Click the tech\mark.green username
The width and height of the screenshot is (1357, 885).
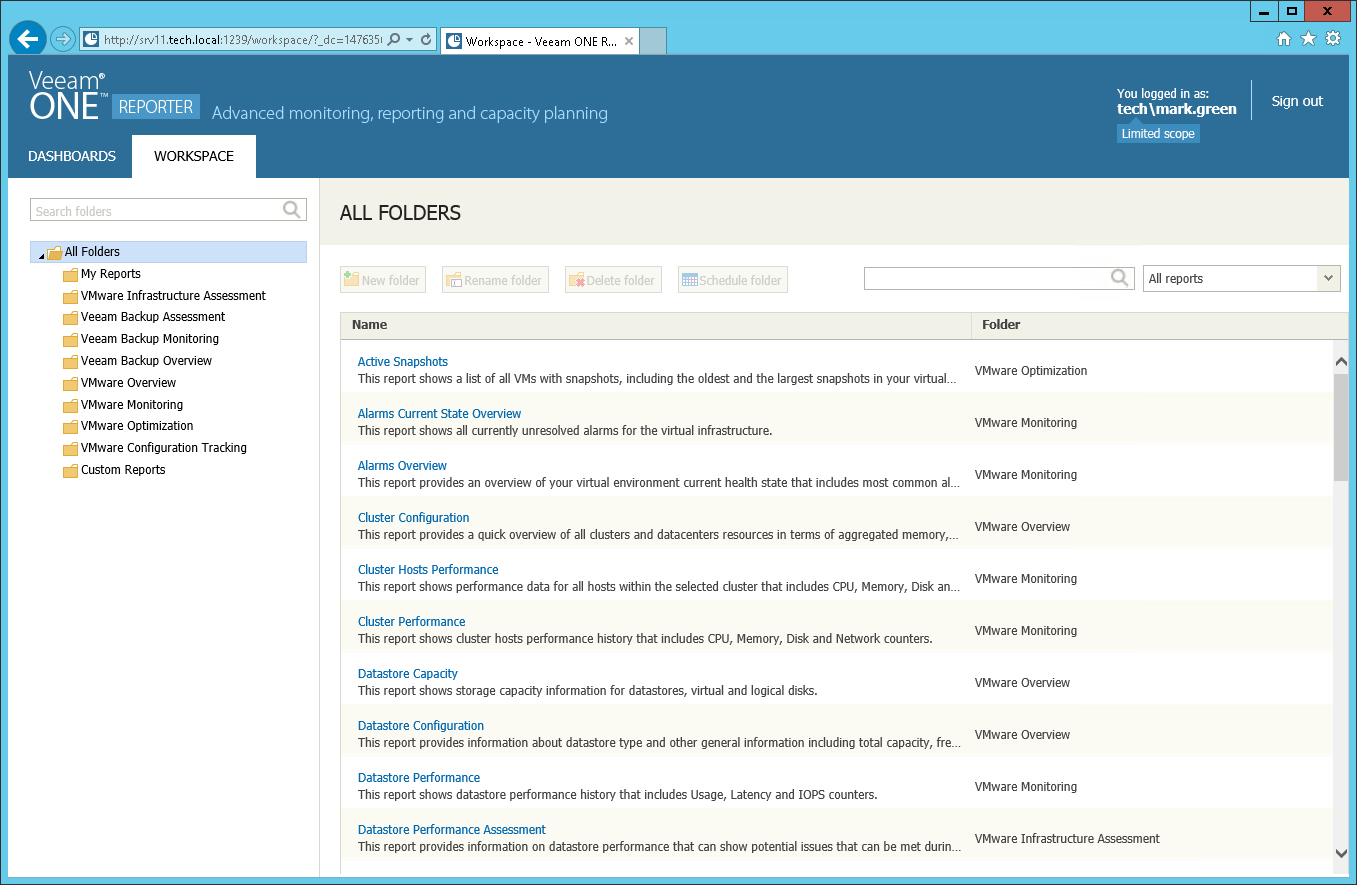click(1176, 109)
